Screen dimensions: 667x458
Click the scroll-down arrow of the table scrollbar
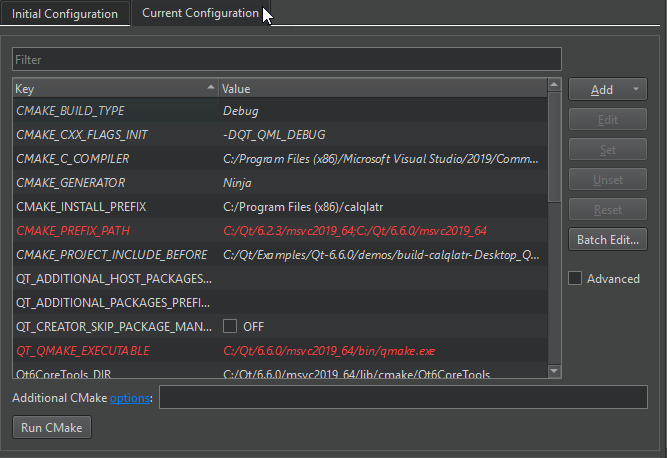point(555,373)
